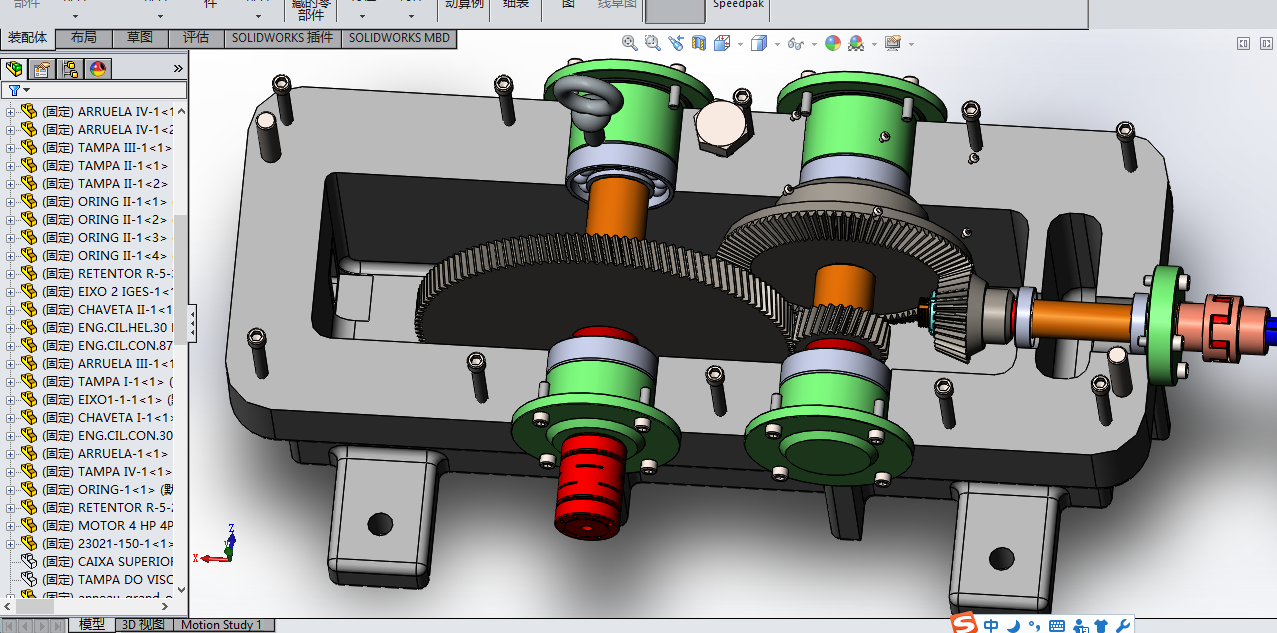1277x633 pixels.
Task: Select 23021-150-1<1> in the tree
Action: click(x=125, y=544)
